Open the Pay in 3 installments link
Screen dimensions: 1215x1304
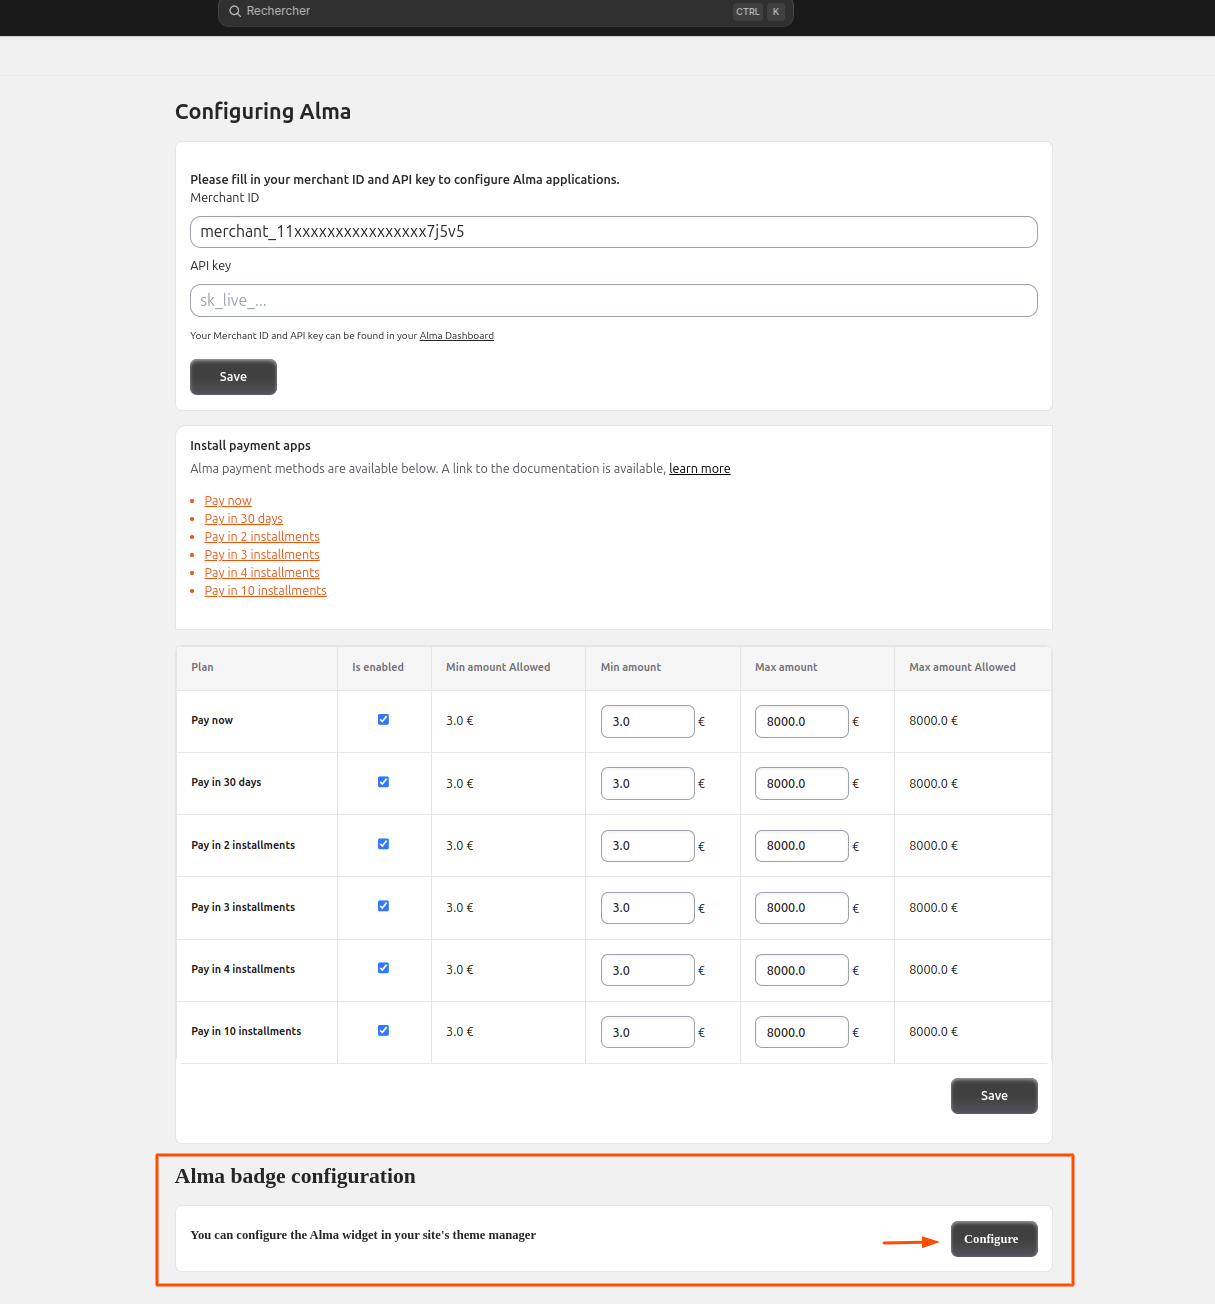(262, 555)
